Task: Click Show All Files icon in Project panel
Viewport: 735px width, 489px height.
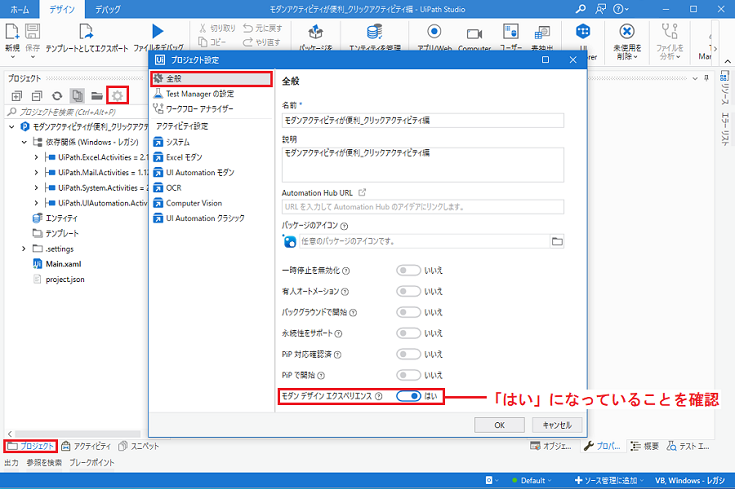Action: click(x=77, y=96)
